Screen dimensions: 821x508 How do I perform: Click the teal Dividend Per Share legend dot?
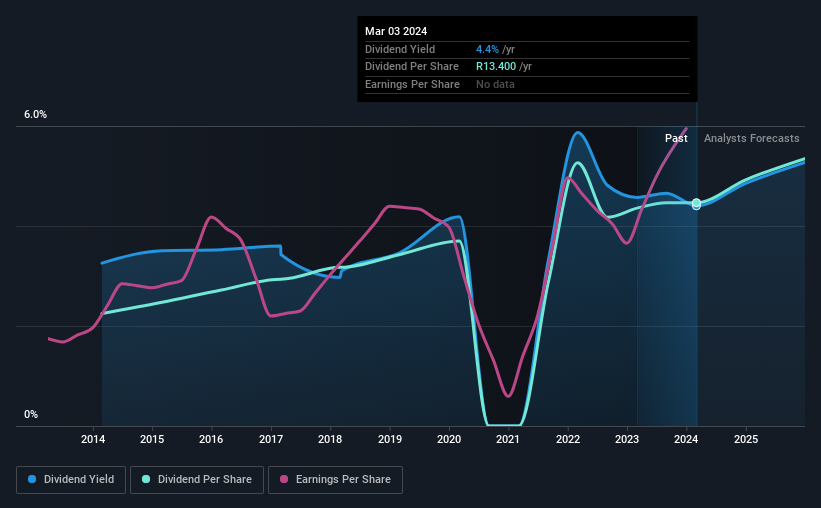point(146,479)
